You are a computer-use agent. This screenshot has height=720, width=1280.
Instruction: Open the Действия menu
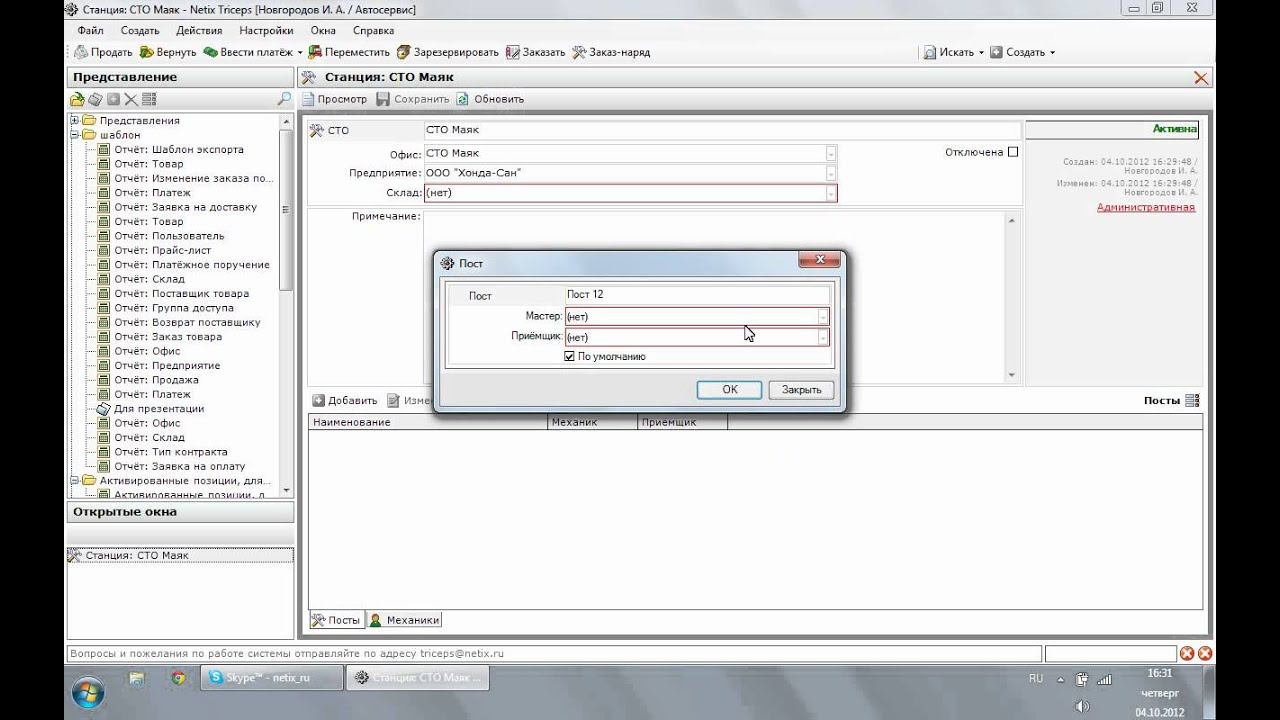pyautogui.click(x=199, y=31)
